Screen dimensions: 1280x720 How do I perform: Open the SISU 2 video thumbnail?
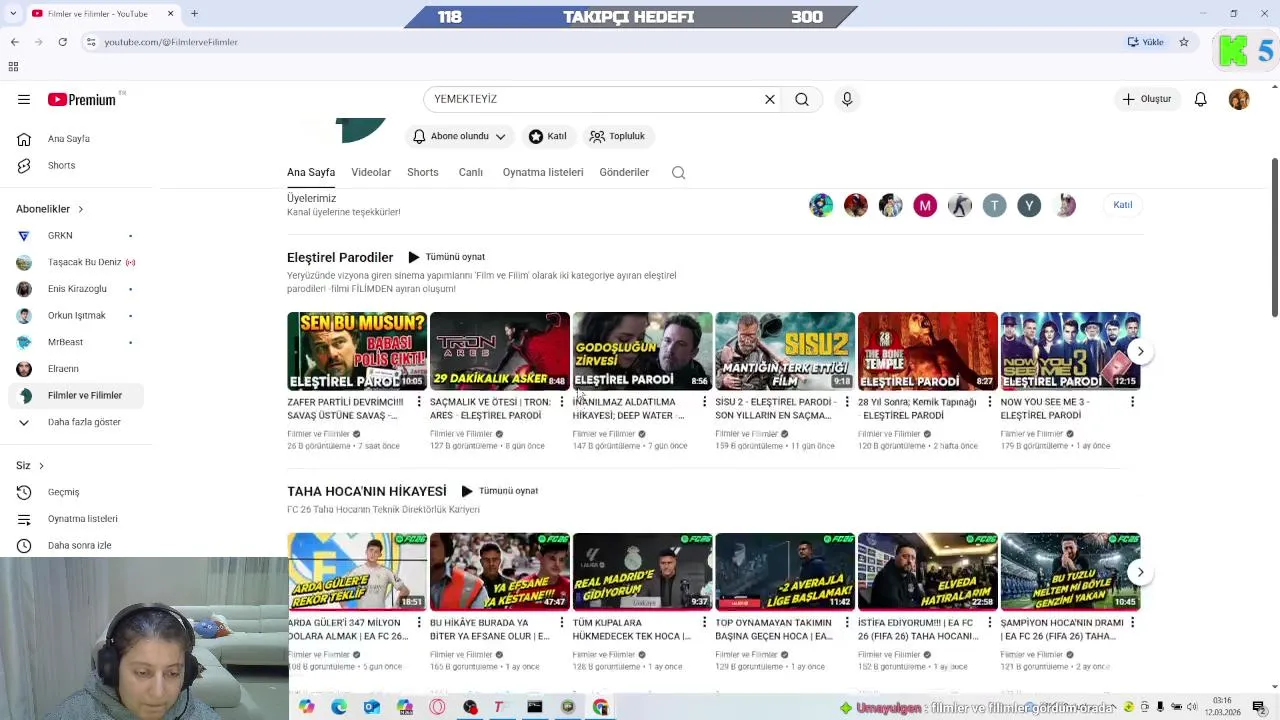tap(785, 351)
